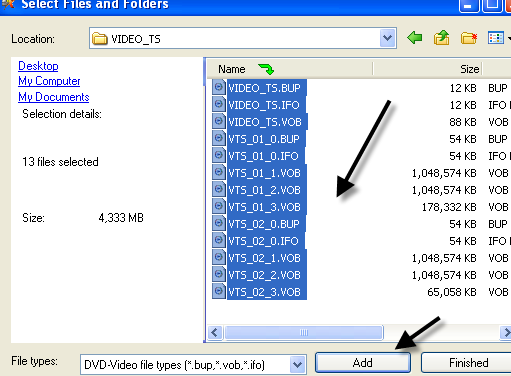Open the Desktop link
The width and height of the screenshot is (511, 376).
38,66
